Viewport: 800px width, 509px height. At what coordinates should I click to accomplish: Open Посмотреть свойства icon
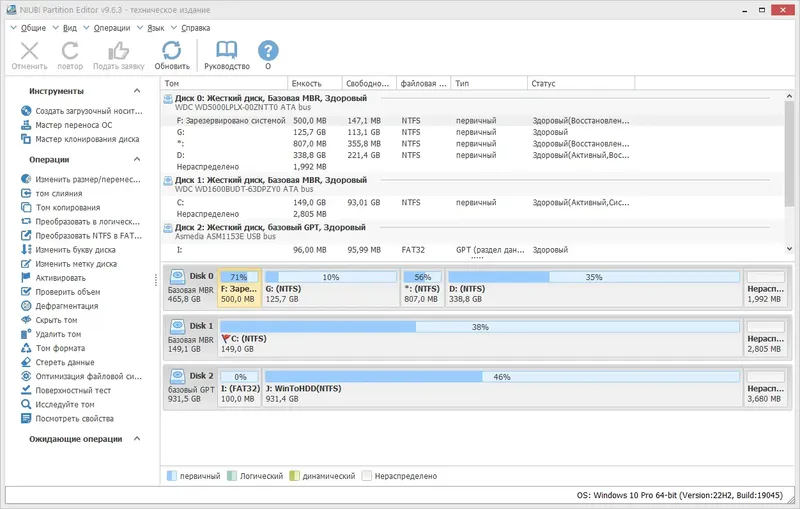pos(26,418)
